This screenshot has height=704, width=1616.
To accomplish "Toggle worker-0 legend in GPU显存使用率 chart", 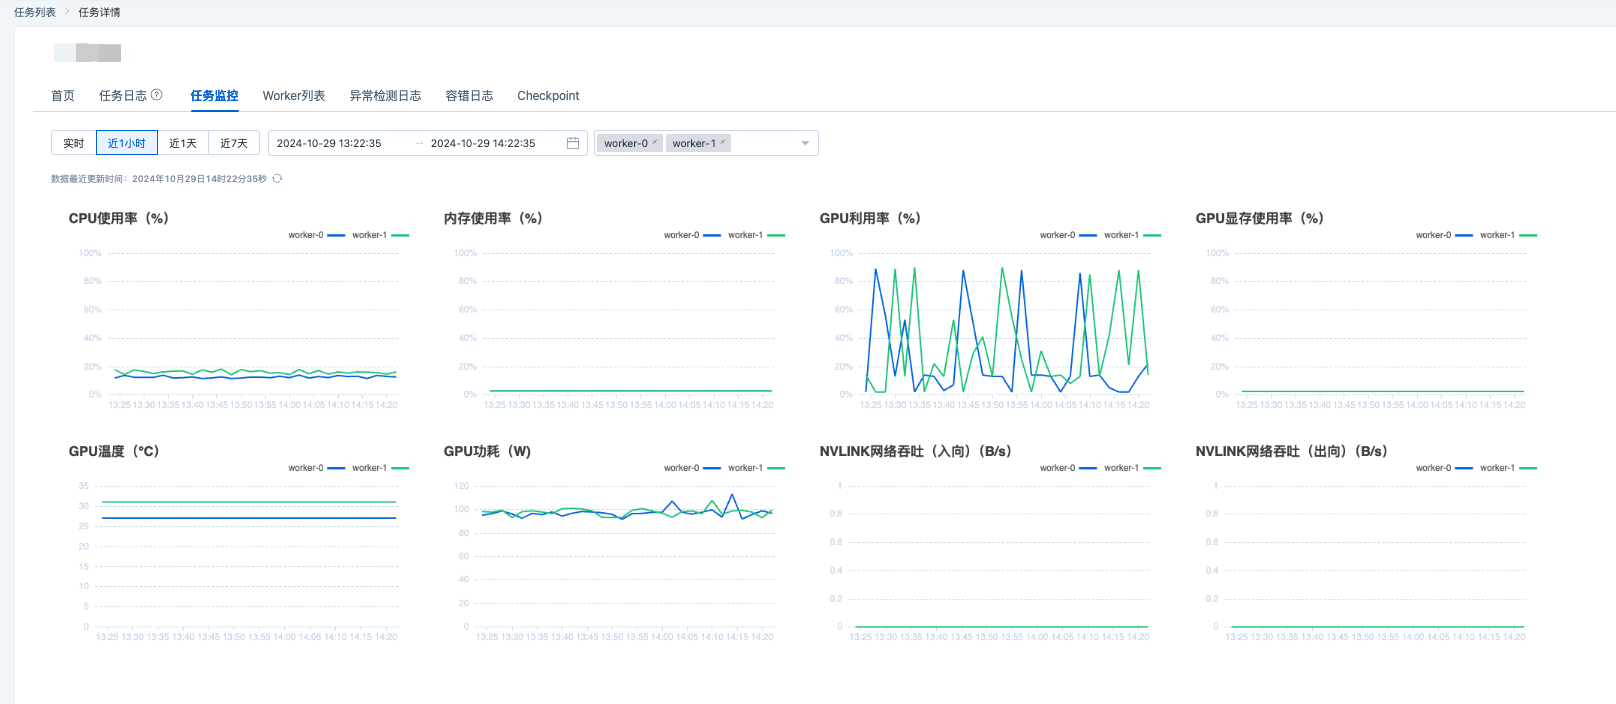I will point(1444,235).
